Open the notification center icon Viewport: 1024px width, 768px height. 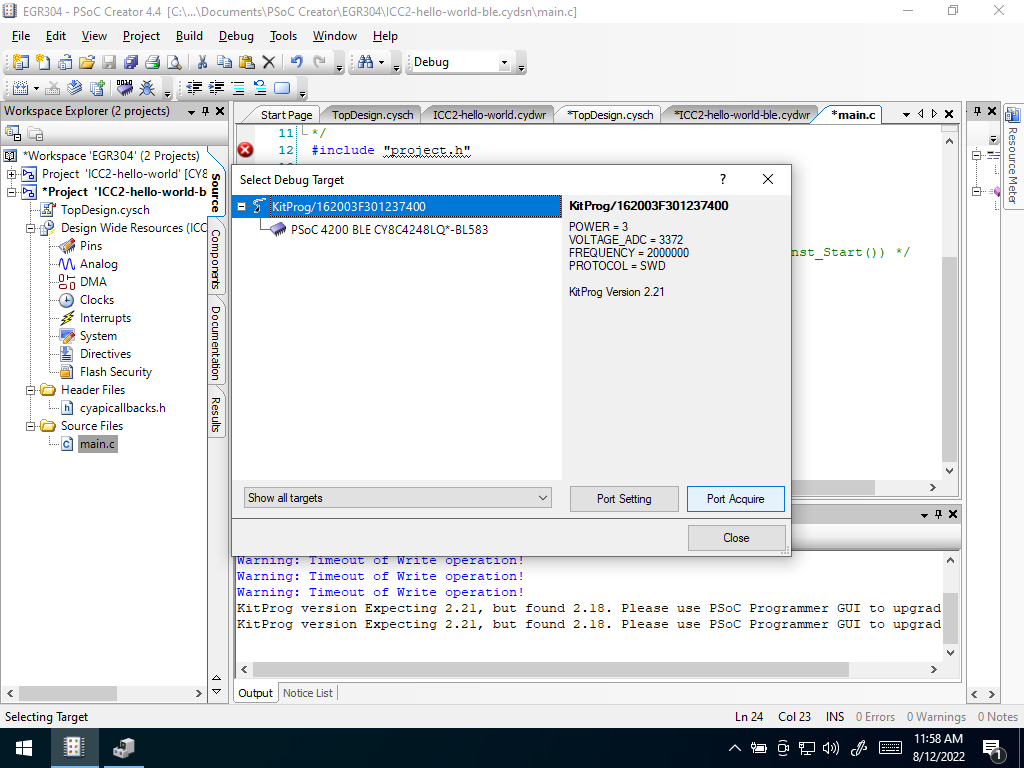coord(992,749)
